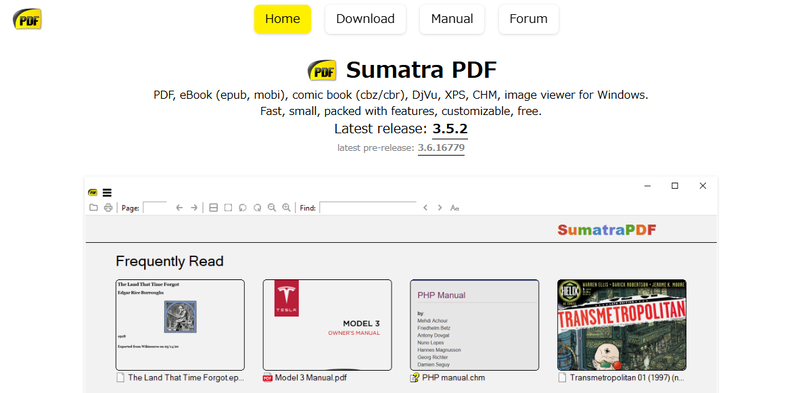Go to next page with the right arrow
The width and height of the screenshot is (800, 393).
pos(194,208)
